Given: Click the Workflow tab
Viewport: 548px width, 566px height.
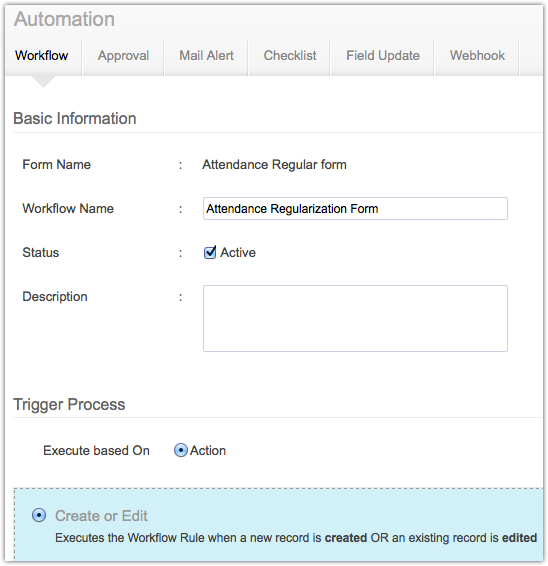Looking at the screenshot, I should tap(42, 56).
